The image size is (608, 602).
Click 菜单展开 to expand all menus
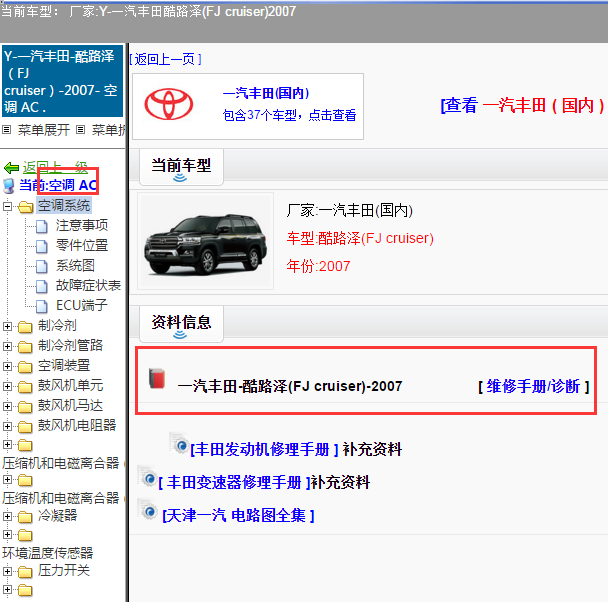click(43, 130)
